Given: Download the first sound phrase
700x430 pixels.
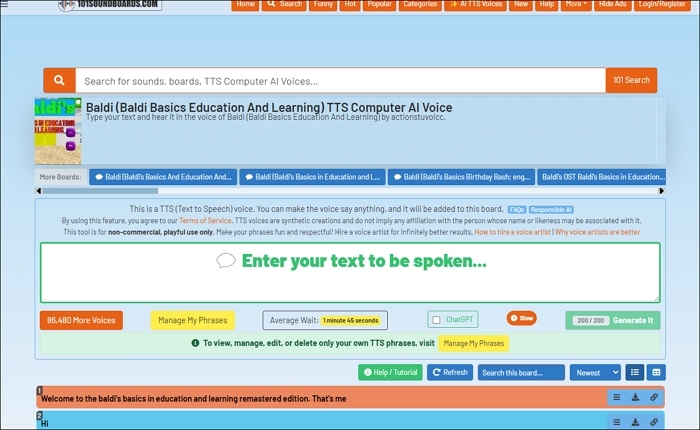Looking at the screenshot, I should (x=635, y=397).
